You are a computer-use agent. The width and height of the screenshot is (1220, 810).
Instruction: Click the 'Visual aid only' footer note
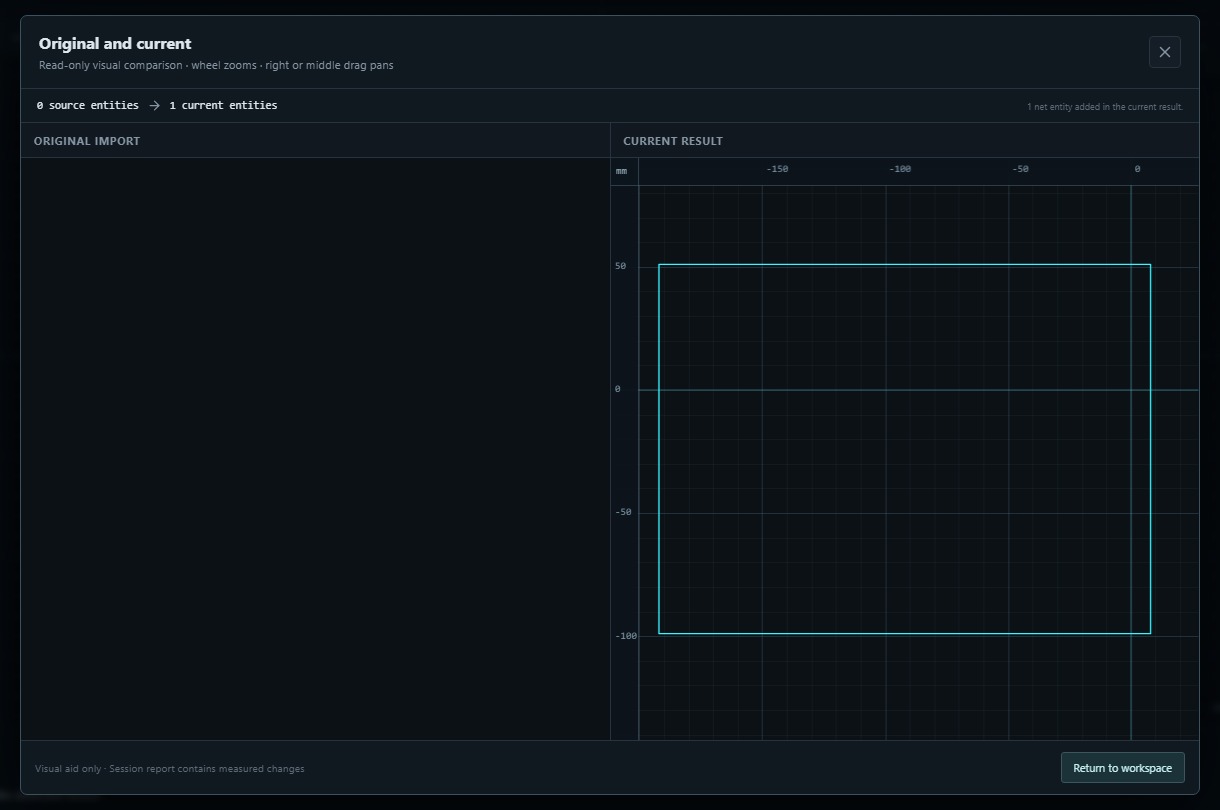[x=170, y=769]
